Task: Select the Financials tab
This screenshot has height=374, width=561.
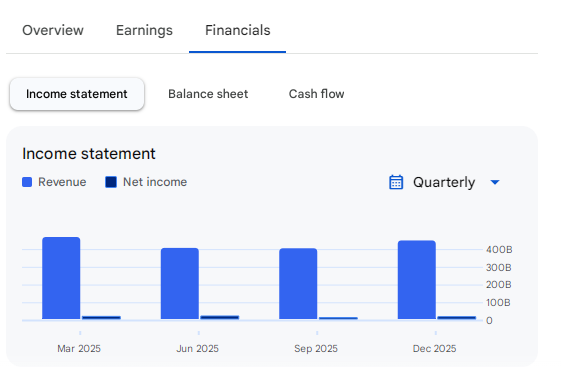Action: click(x=238, y=30)
